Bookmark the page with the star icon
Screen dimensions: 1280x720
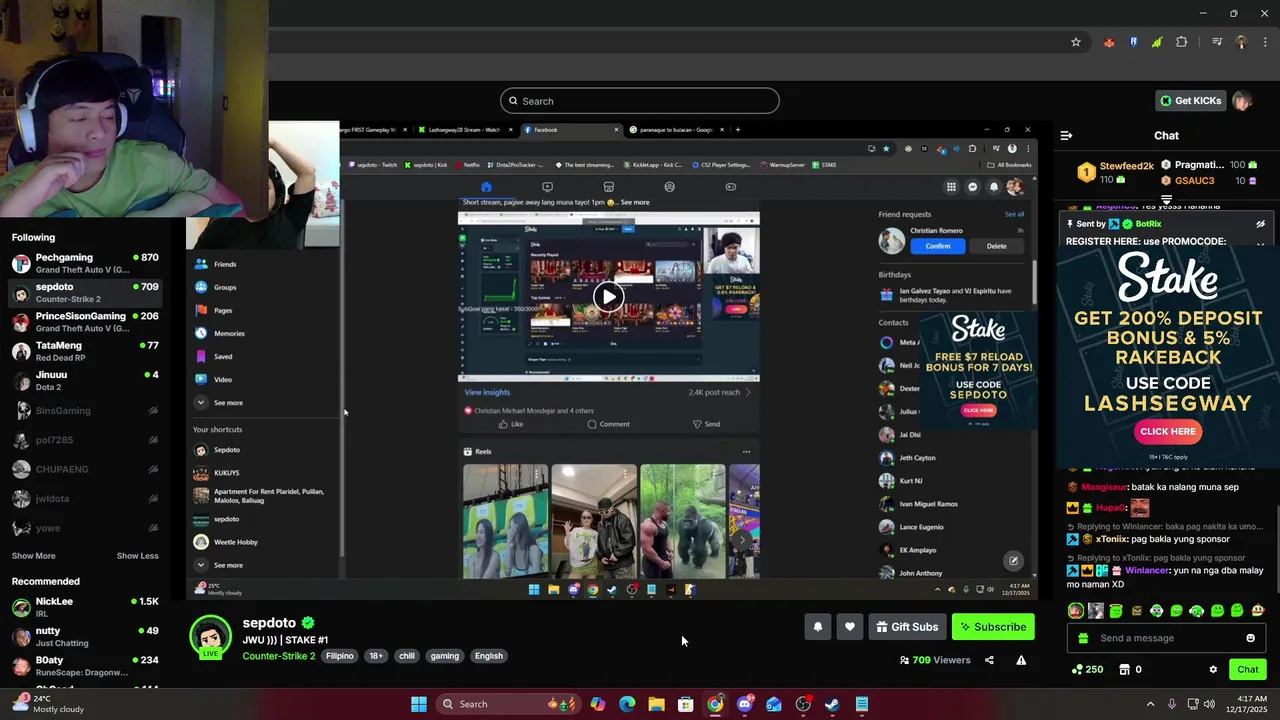point(1076,42)
